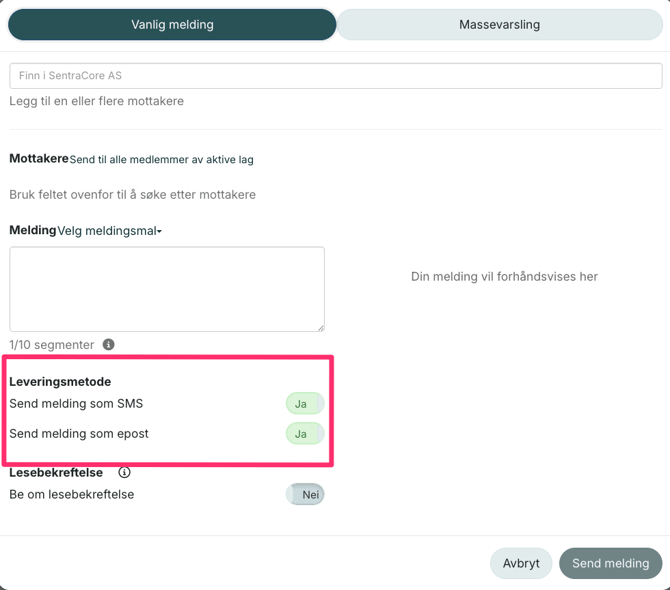Enable the Be om lesebekreftelse toggle

[305, 494]
